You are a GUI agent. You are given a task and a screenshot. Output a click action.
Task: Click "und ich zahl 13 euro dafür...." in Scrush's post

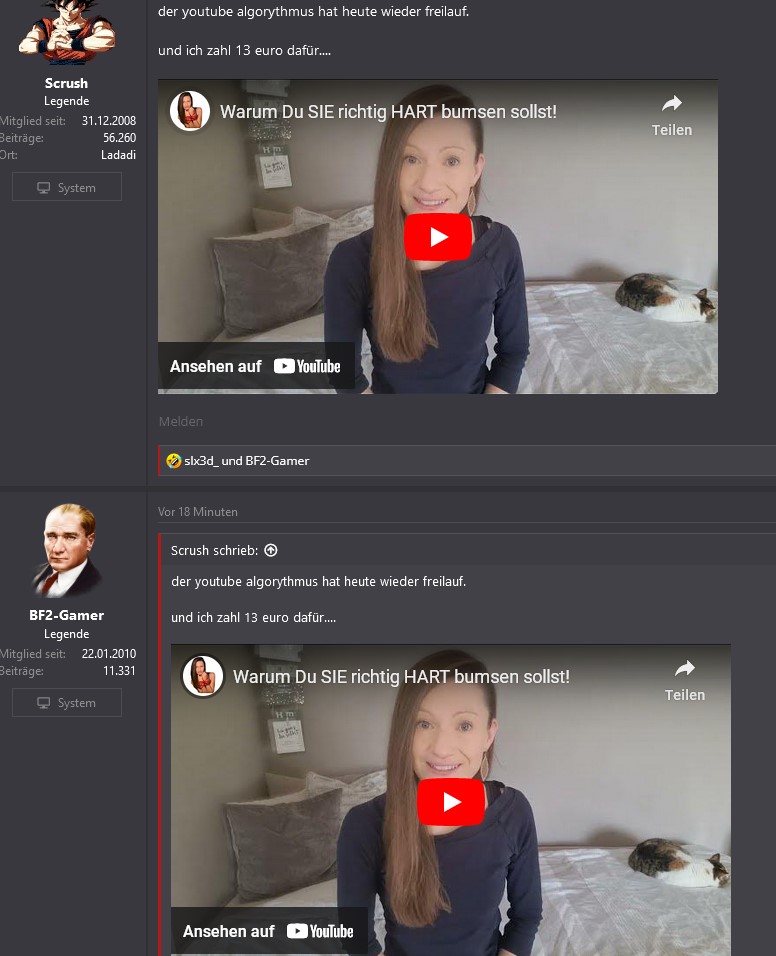tap(244, 51)
